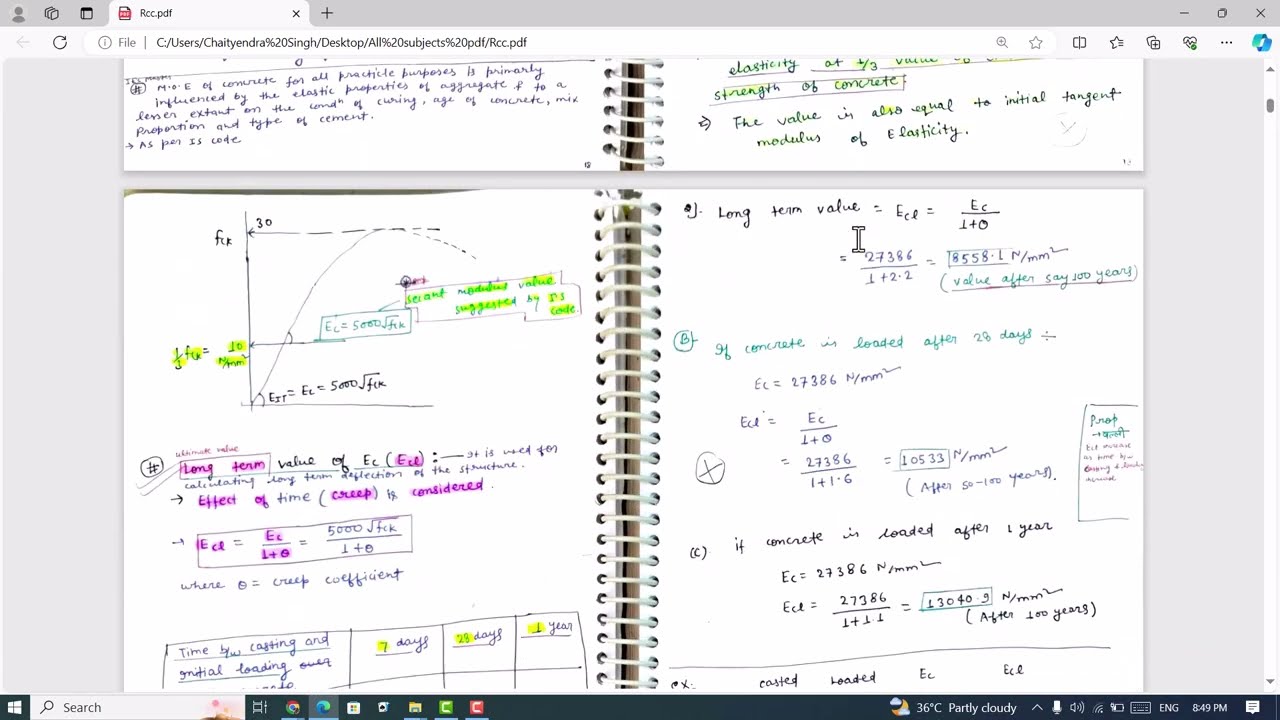1280x720 pixels.
Task: Open Microsoft Store from taskbar
Action: point(353,707)
